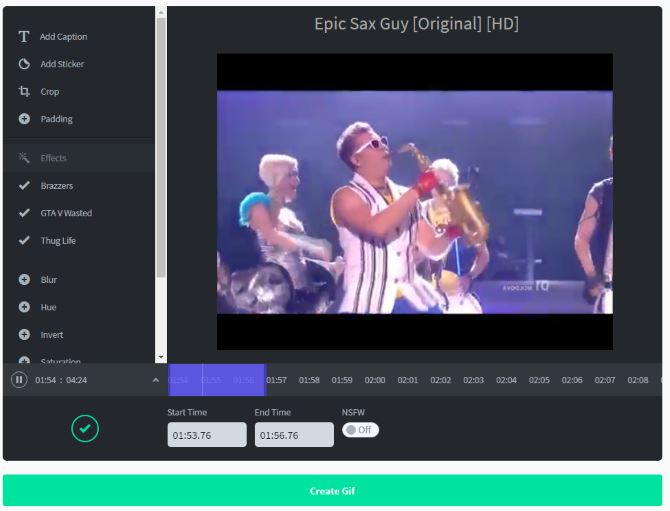The image size is (670, 511).
Task: Click the Effects magic wand icon
Action: tap(24, 158)
